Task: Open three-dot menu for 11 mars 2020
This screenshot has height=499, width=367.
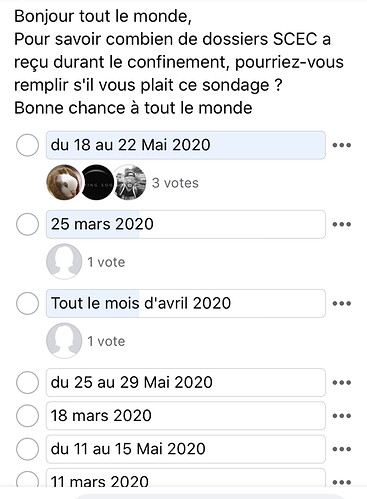Action: pyautogui.click(x=342, y=482)
